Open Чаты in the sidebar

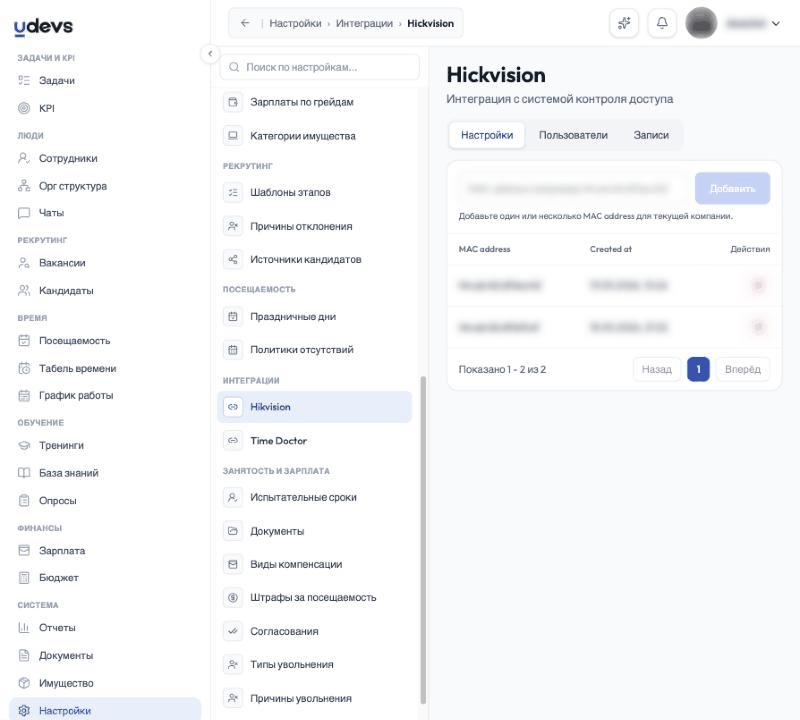point(105,213)
